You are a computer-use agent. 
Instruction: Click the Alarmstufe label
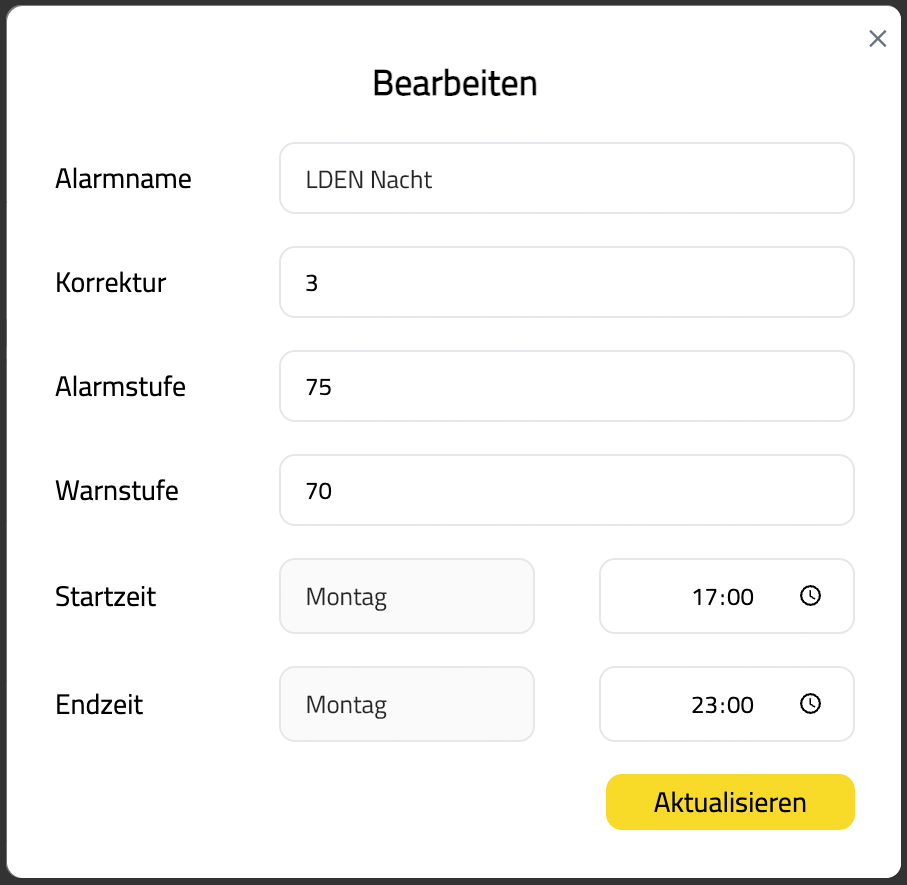[120, 387]
